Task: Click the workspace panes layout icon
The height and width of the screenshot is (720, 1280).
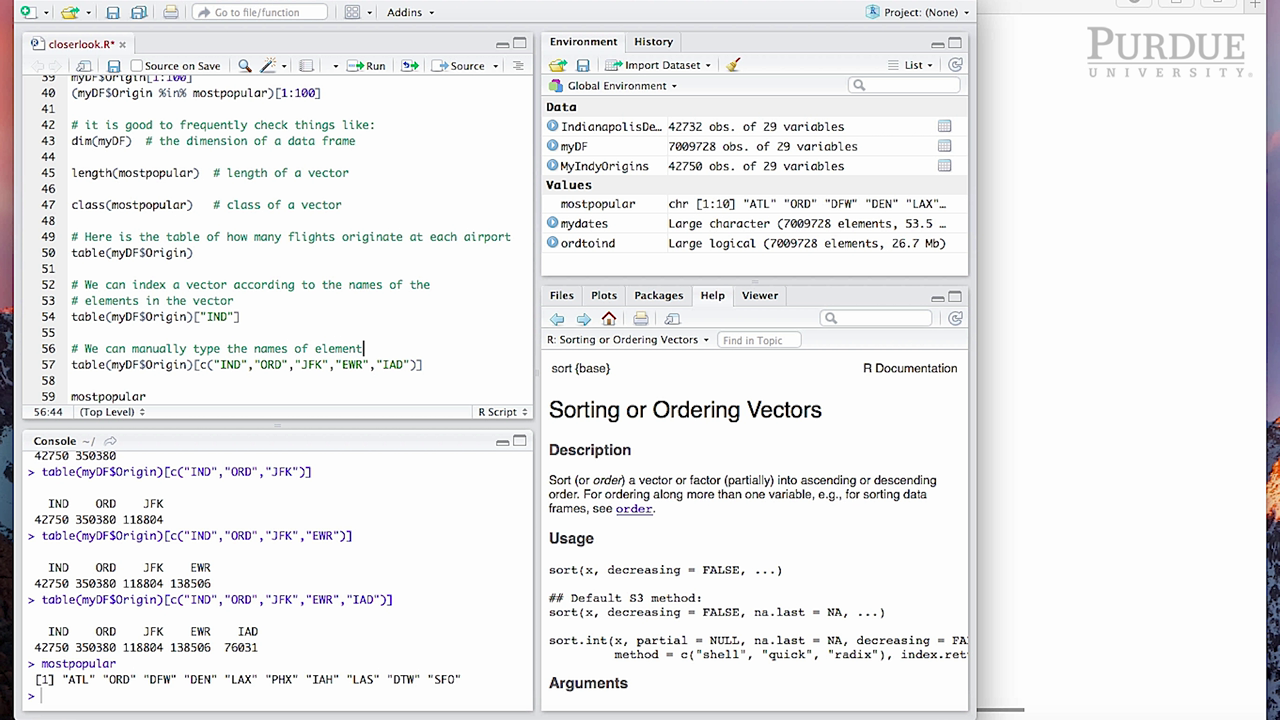Action: [352, 12]
